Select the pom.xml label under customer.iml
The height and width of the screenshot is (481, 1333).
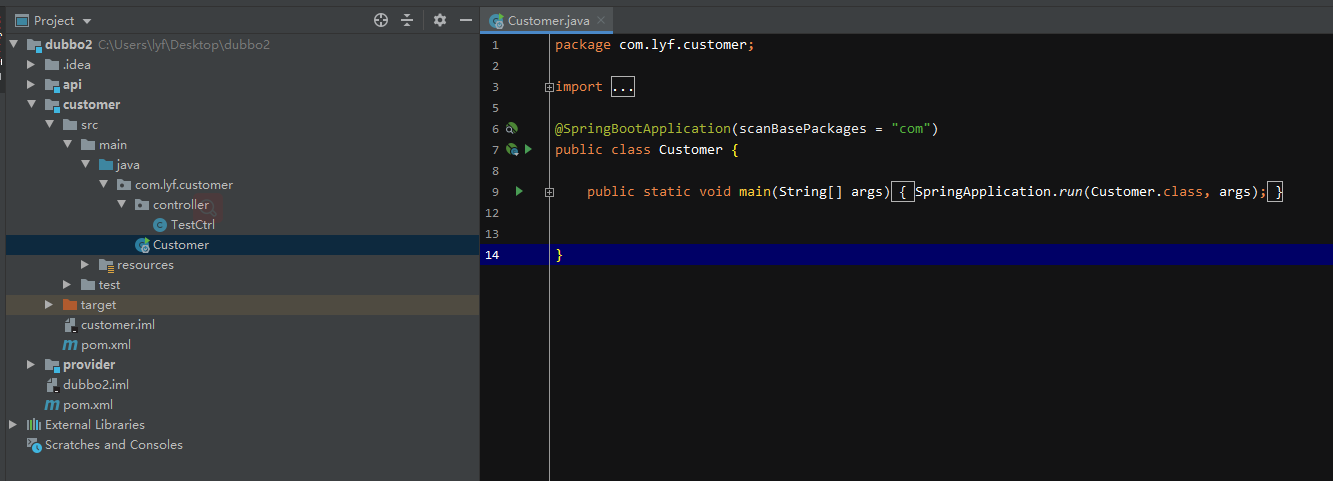click(x=106, y=345)
